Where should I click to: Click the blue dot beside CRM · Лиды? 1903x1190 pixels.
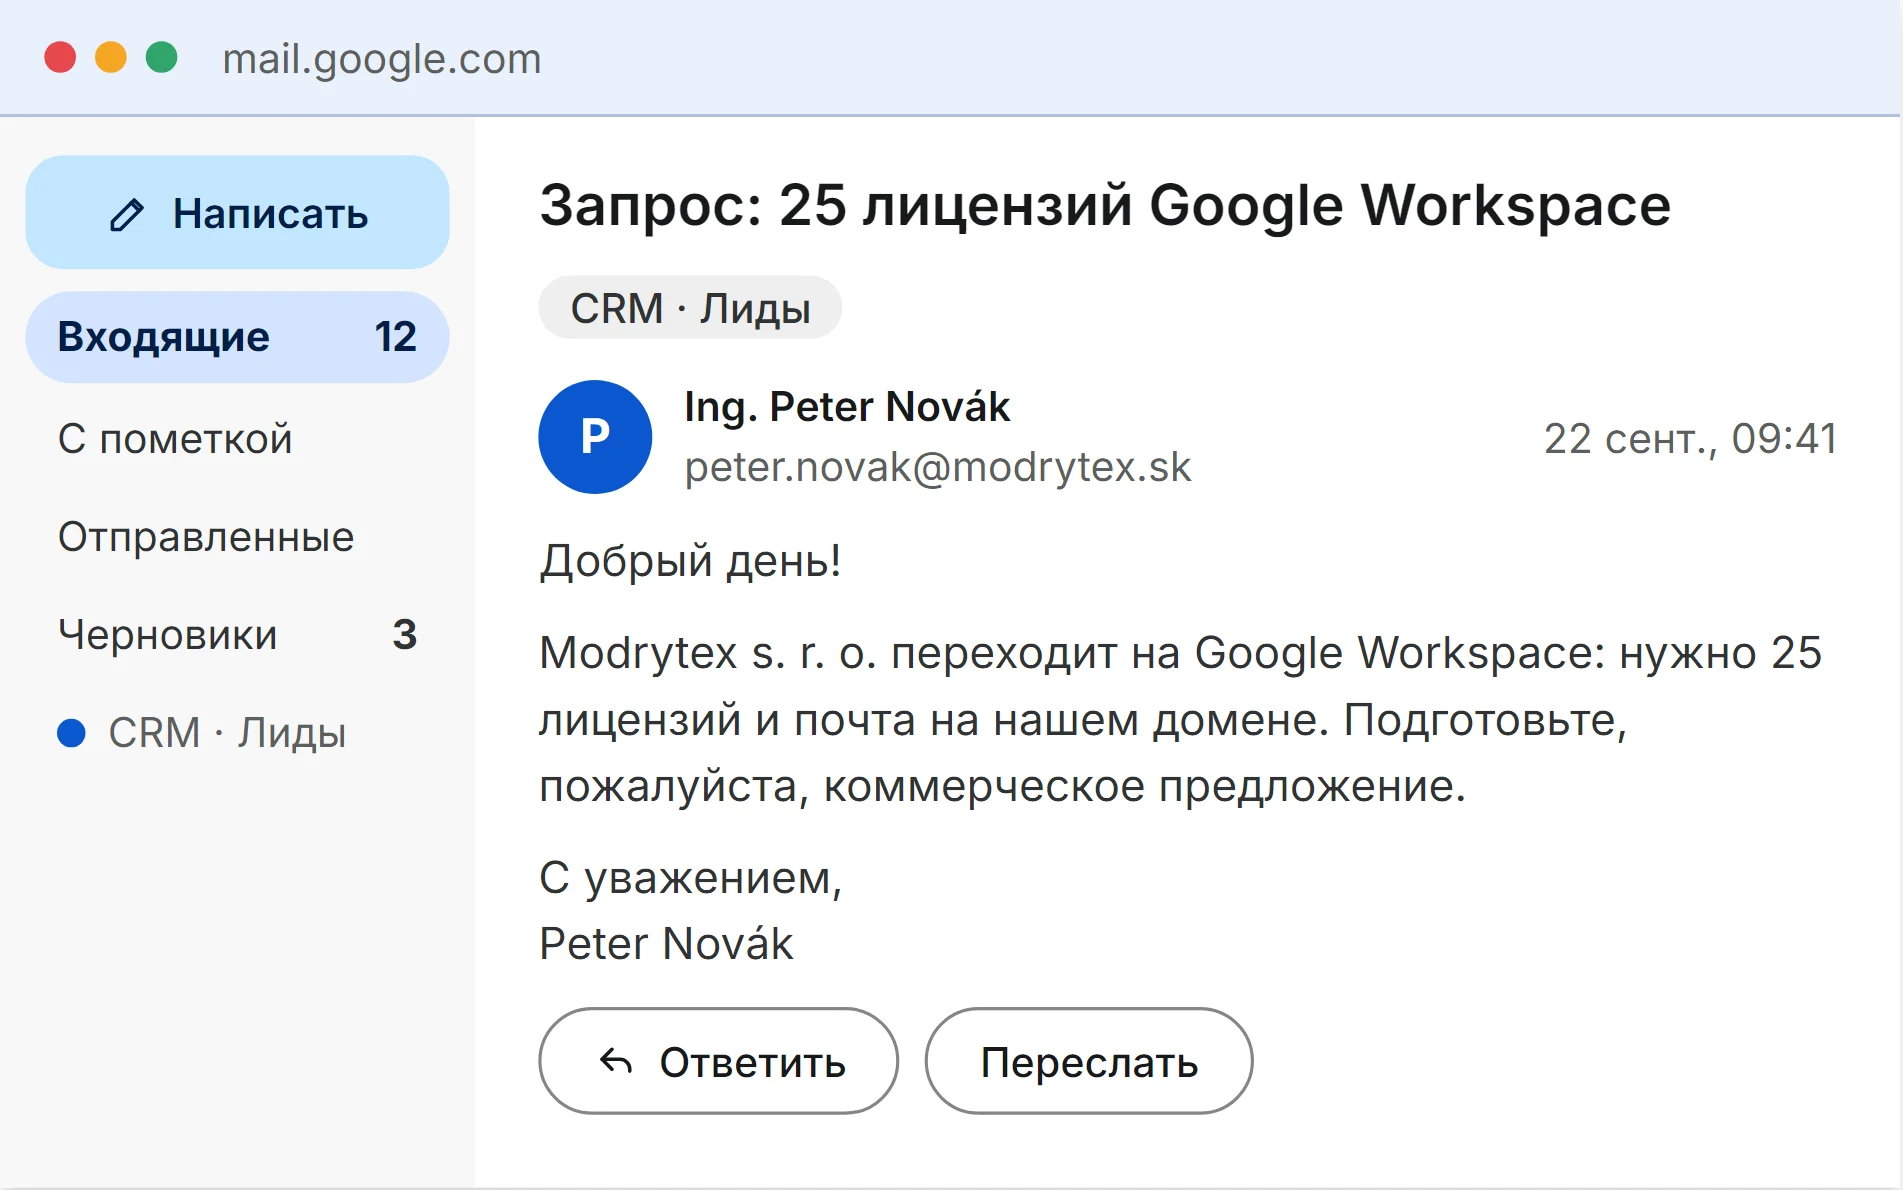tap(72, 733)
